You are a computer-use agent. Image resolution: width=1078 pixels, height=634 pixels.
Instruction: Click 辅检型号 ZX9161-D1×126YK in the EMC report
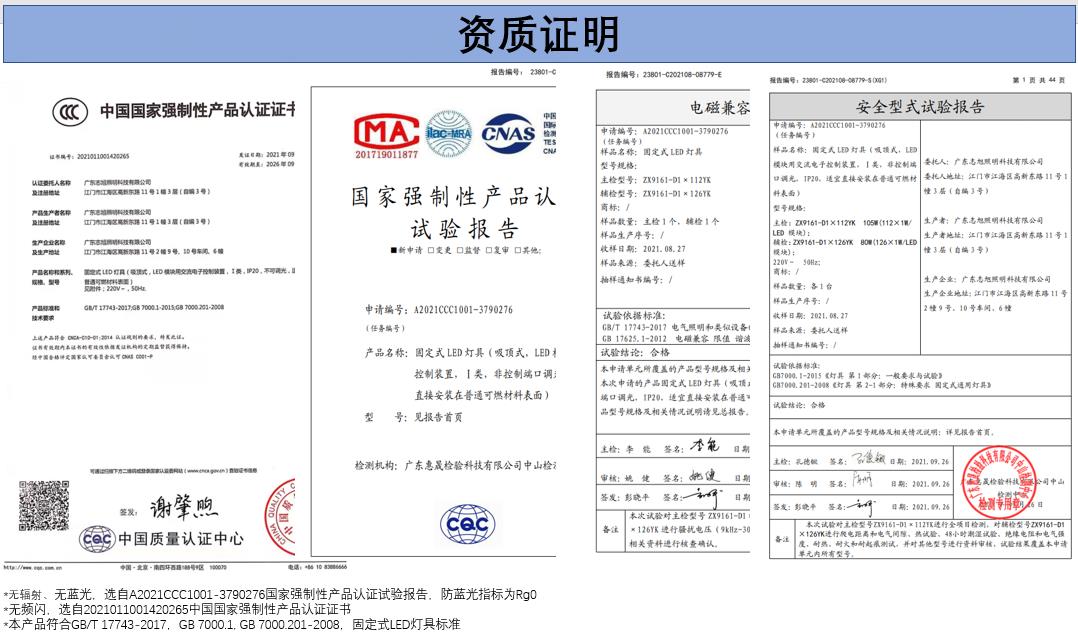pyautogui.click(x=656, y=194)
